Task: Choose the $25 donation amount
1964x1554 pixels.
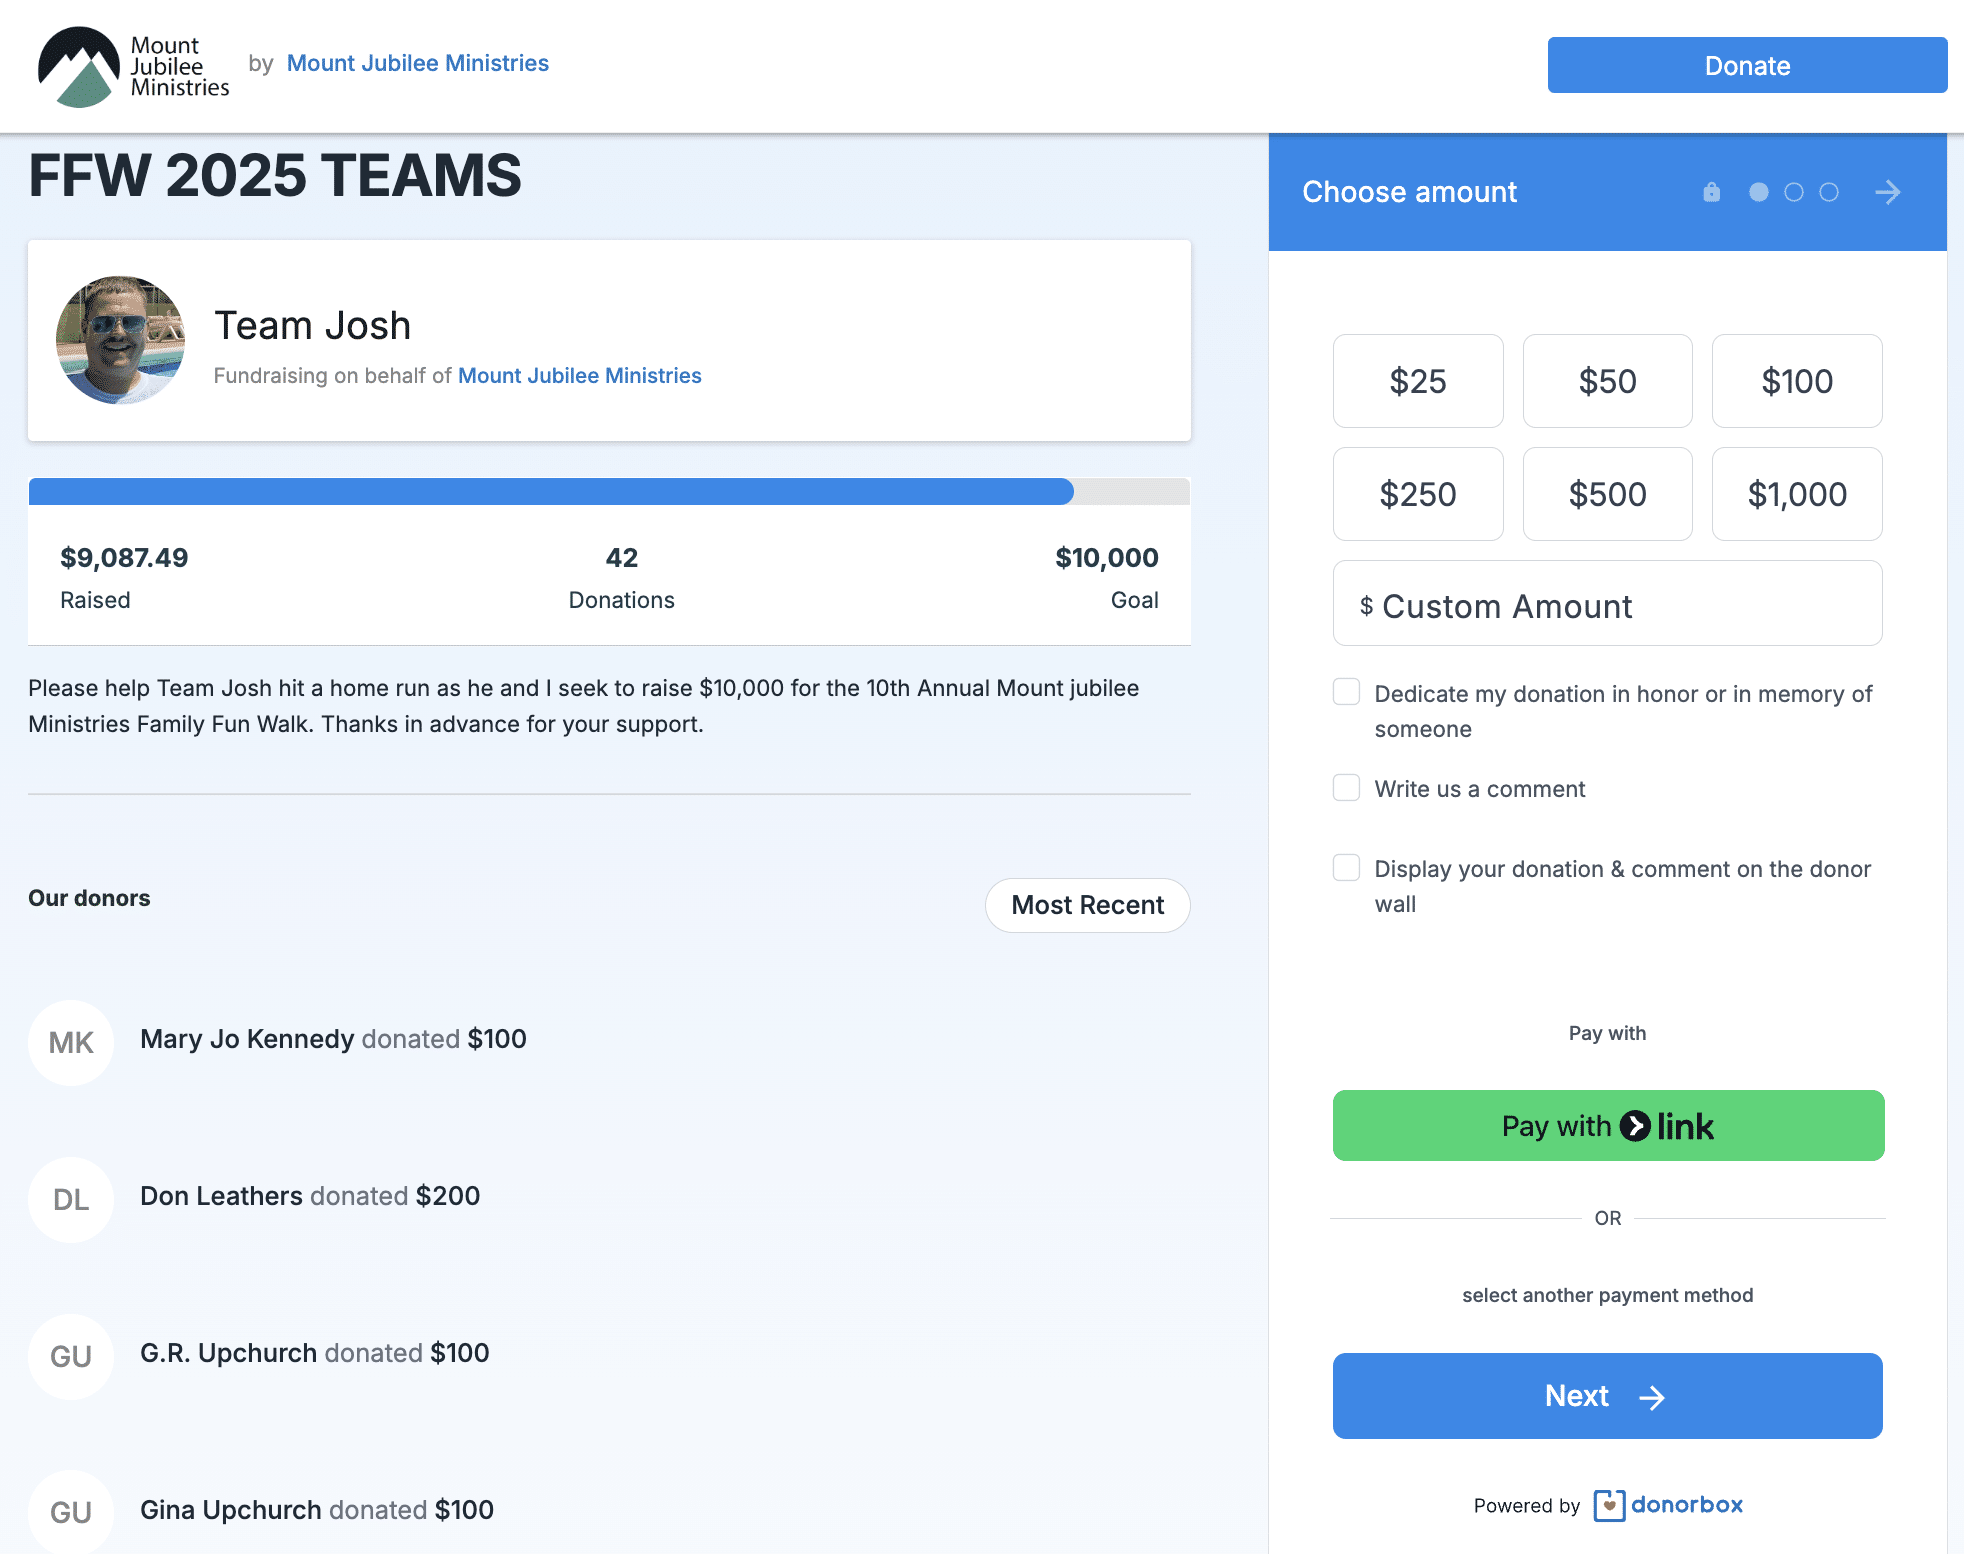Action: [x=1418, y=381]
